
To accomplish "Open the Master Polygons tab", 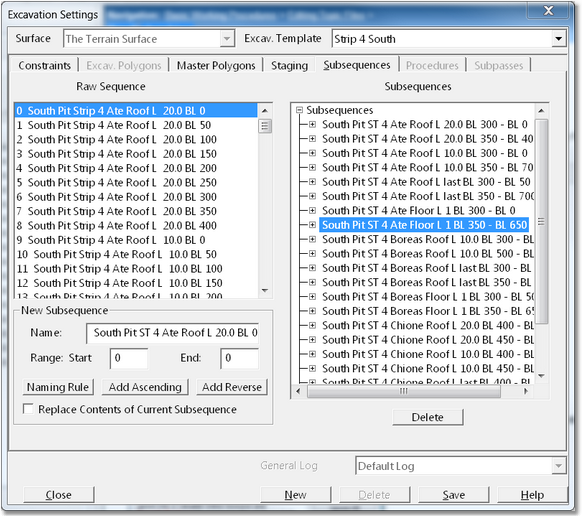I will click(216, 65).
